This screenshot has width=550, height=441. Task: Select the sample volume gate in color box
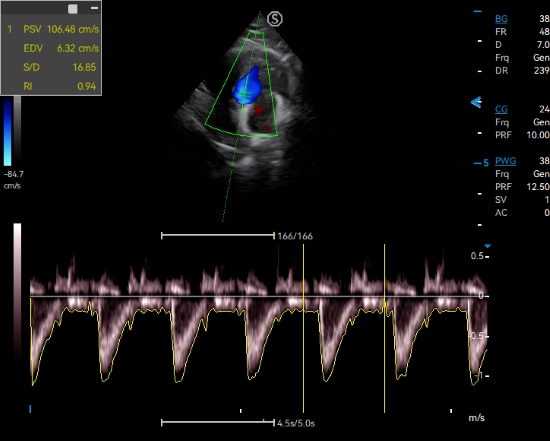[246, 94]
